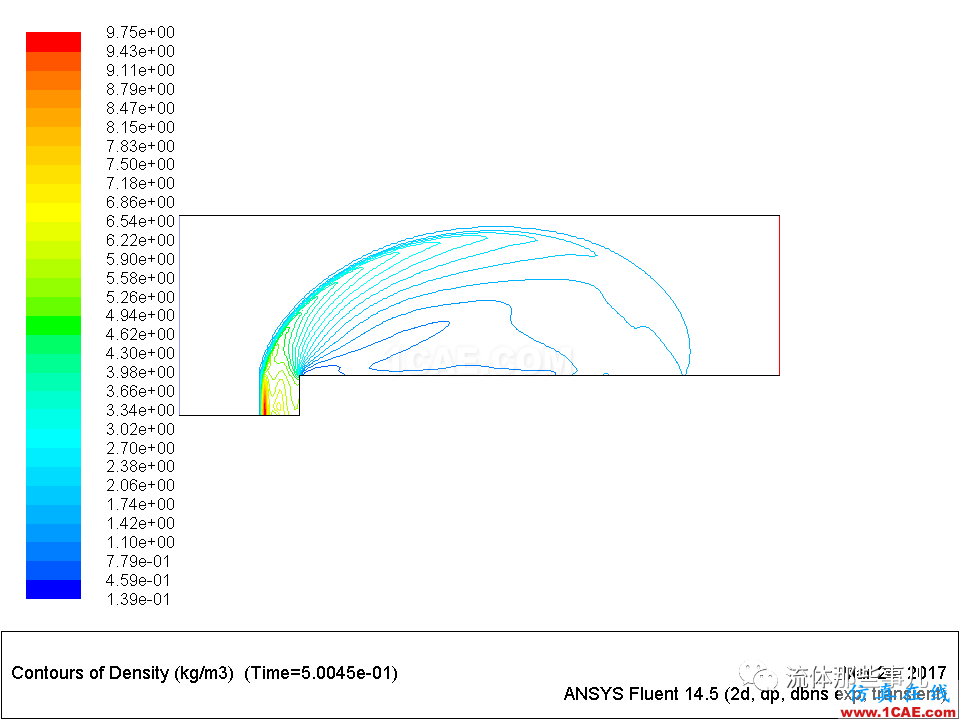The image size is (960, 720).
Task: Click the 2.70e+00 legend label
Action: [x=140, y=448]
